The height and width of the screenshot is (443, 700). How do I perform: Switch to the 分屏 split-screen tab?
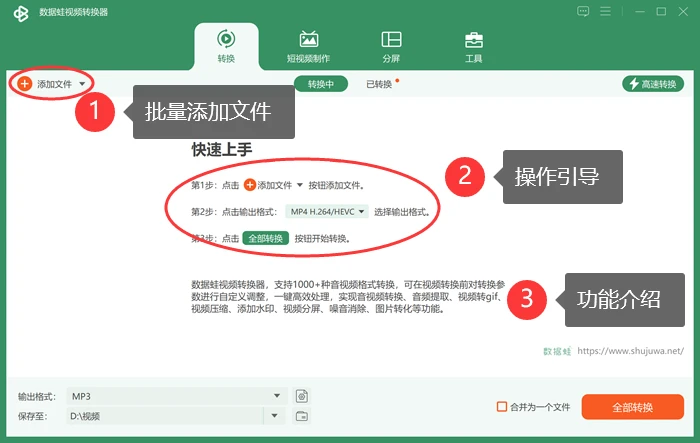pyautogui.click(x=391, y=47)
